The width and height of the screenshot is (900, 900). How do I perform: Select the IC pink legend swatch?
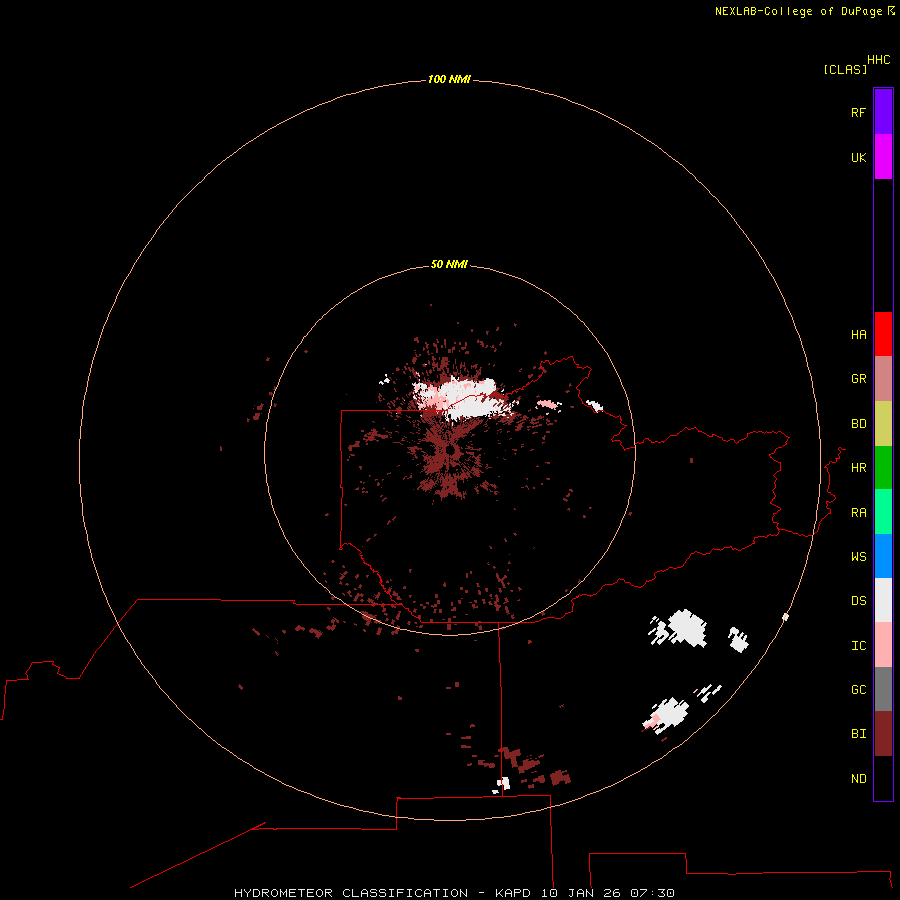tap(883, 645)
